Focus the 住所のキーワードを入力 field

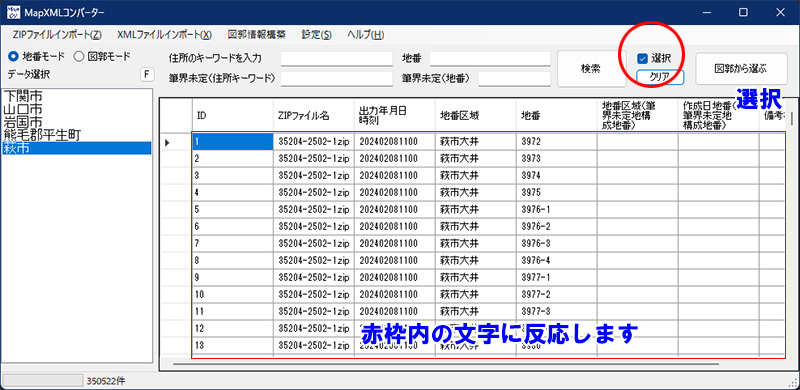pos(337,59)
